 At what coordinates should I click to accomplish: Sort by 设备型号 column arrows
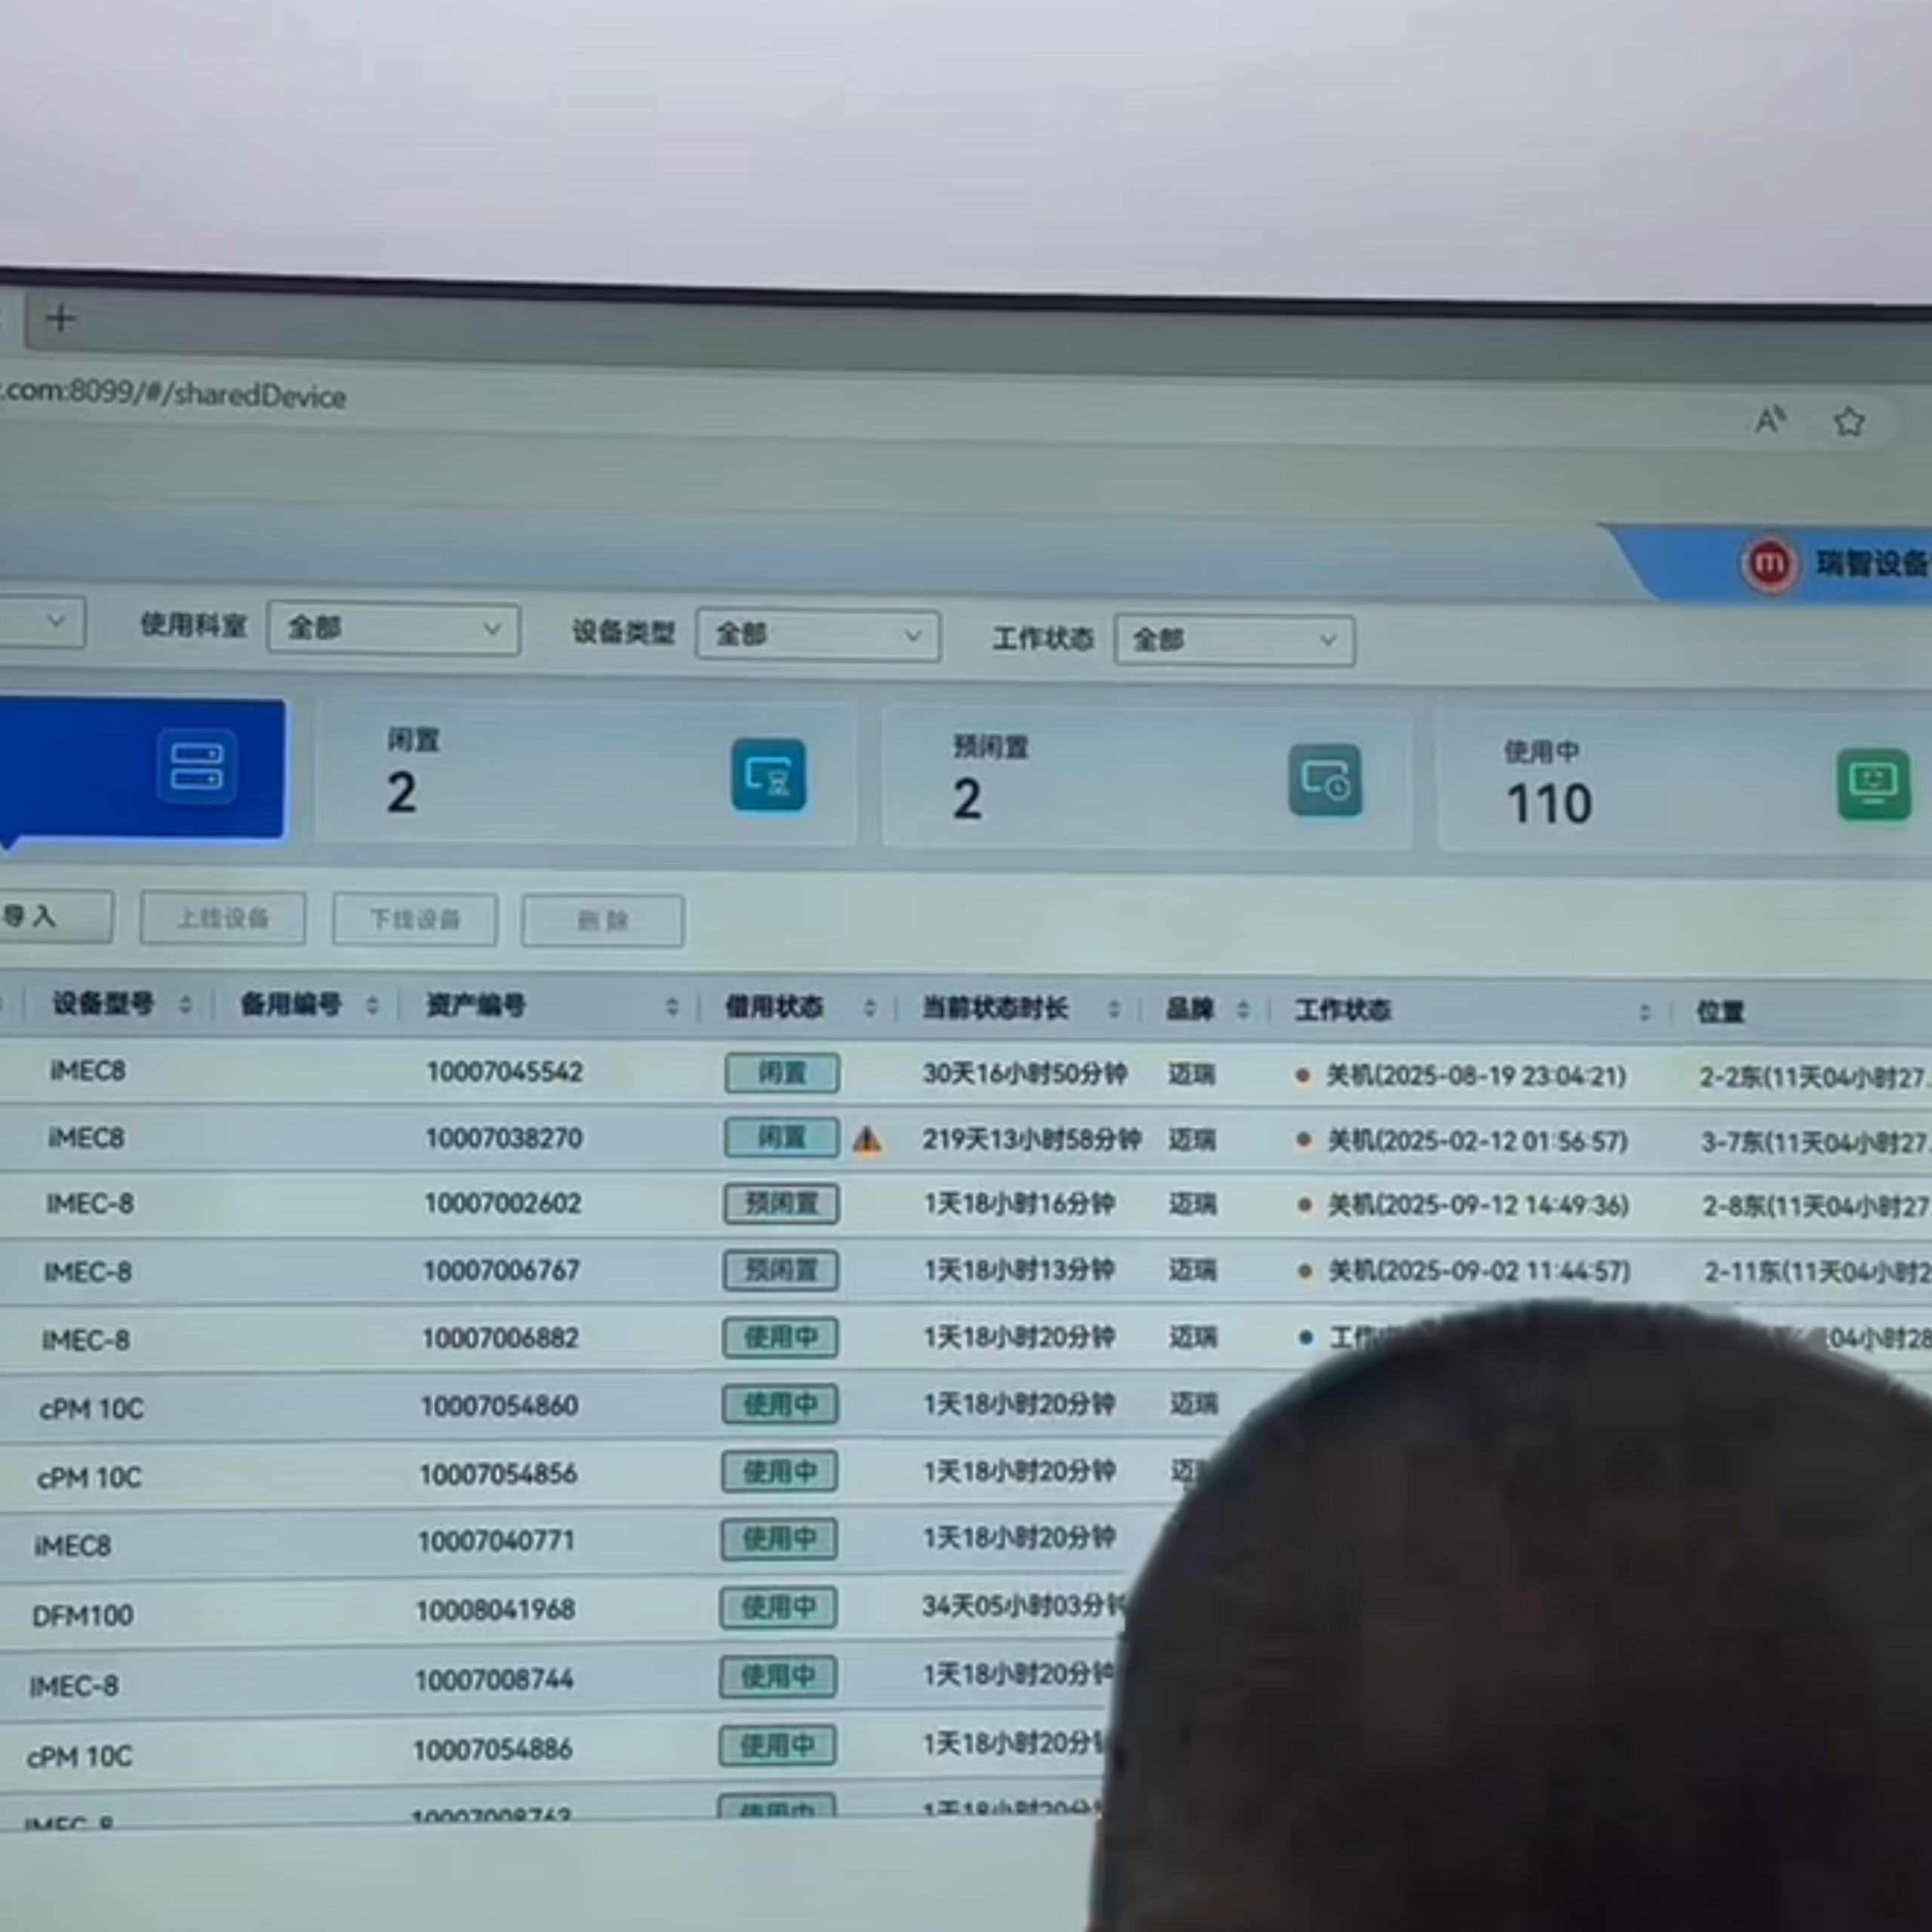tap(185, 1004)
